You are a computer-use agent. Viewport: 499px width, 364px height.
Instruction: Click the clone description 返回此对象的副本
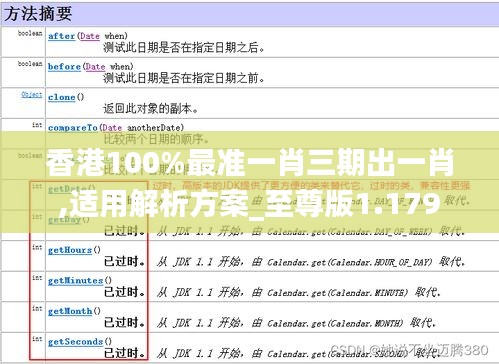pos(151,109)
